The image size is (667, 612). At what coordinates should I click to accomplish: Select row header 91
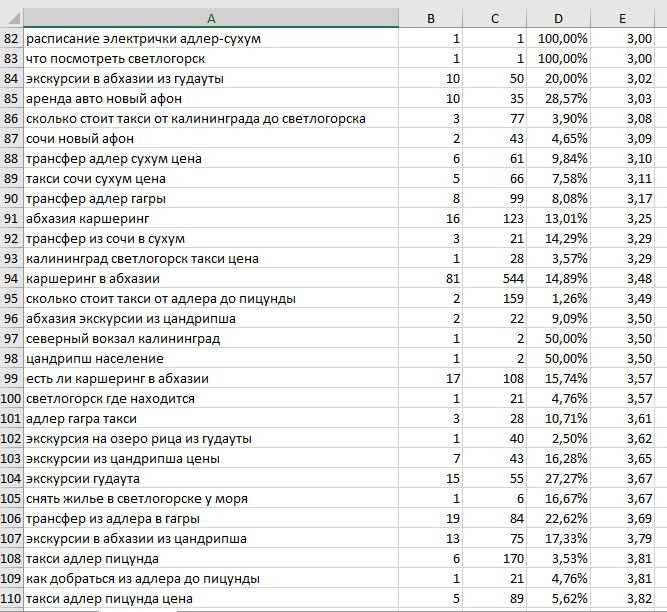pyautogui.click(x=11, y=218)
